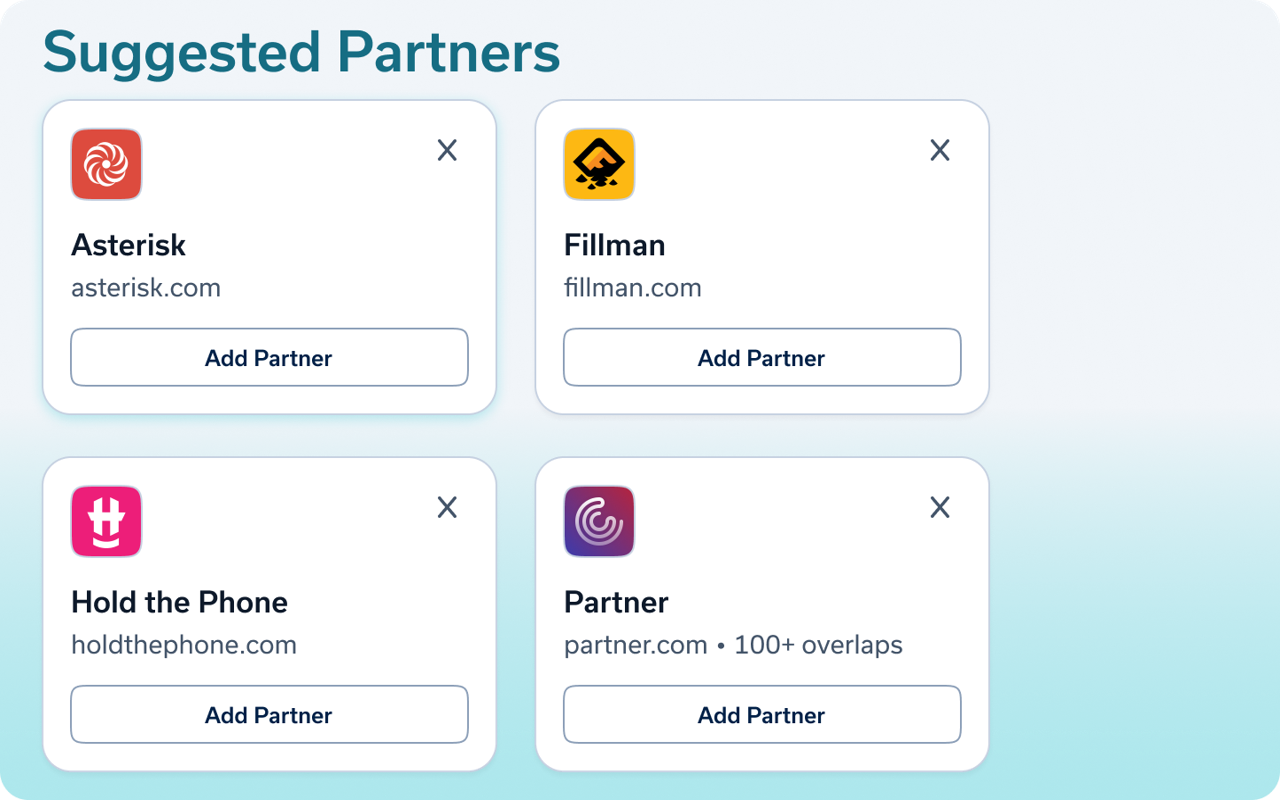Open the asterisk.com website link
Image resolution: width=1280 pixels, height=800 pixels.
[x=146, y=288]
